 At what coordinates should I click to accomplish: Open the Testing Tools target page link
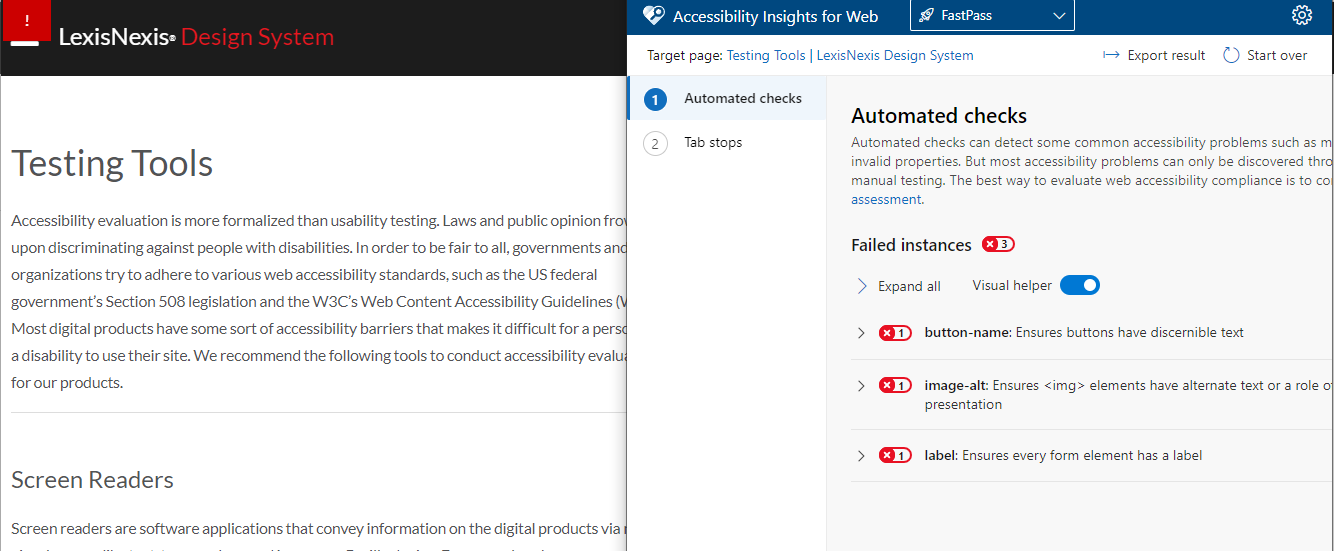pos(766,55)
